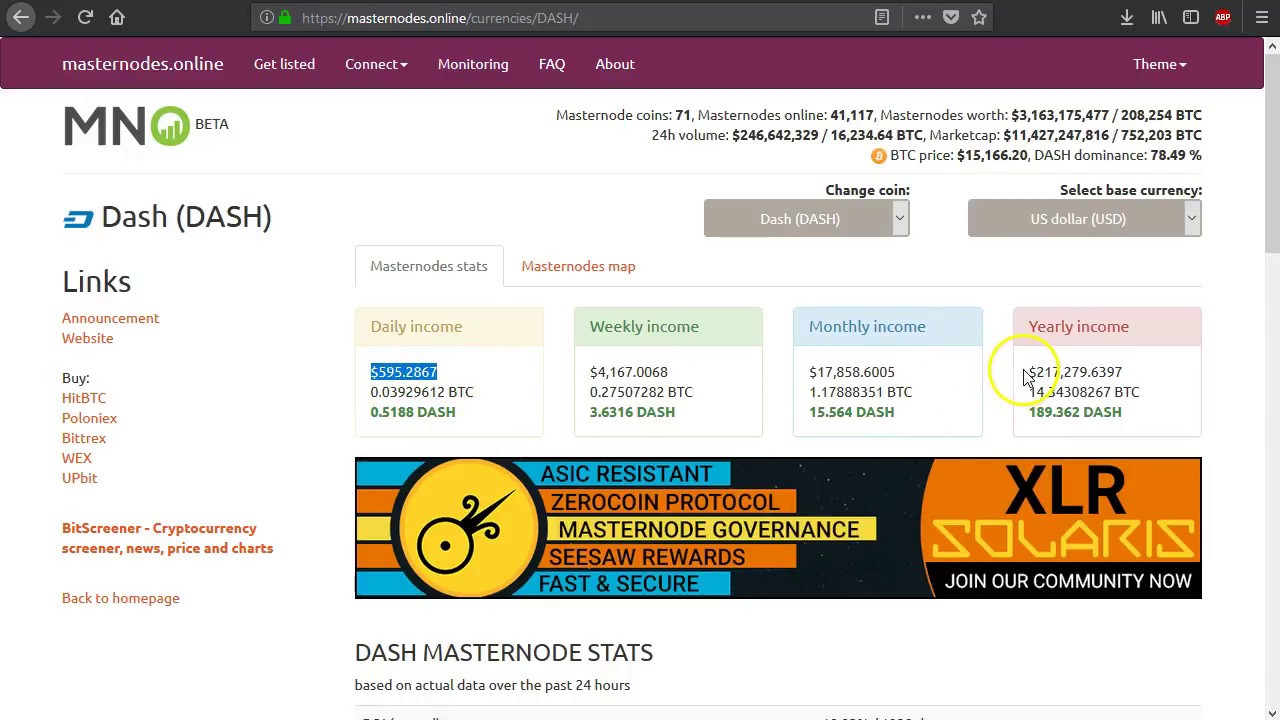1280x720 pixels.
Task: Click the $4,167.0068 weekly income value
Action: [629, 372]
